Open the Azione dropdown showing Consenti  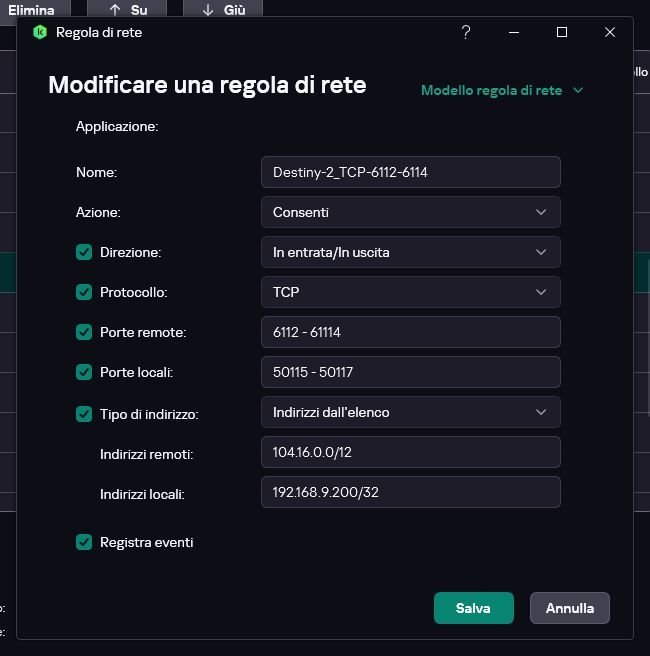tap(410, 212)
